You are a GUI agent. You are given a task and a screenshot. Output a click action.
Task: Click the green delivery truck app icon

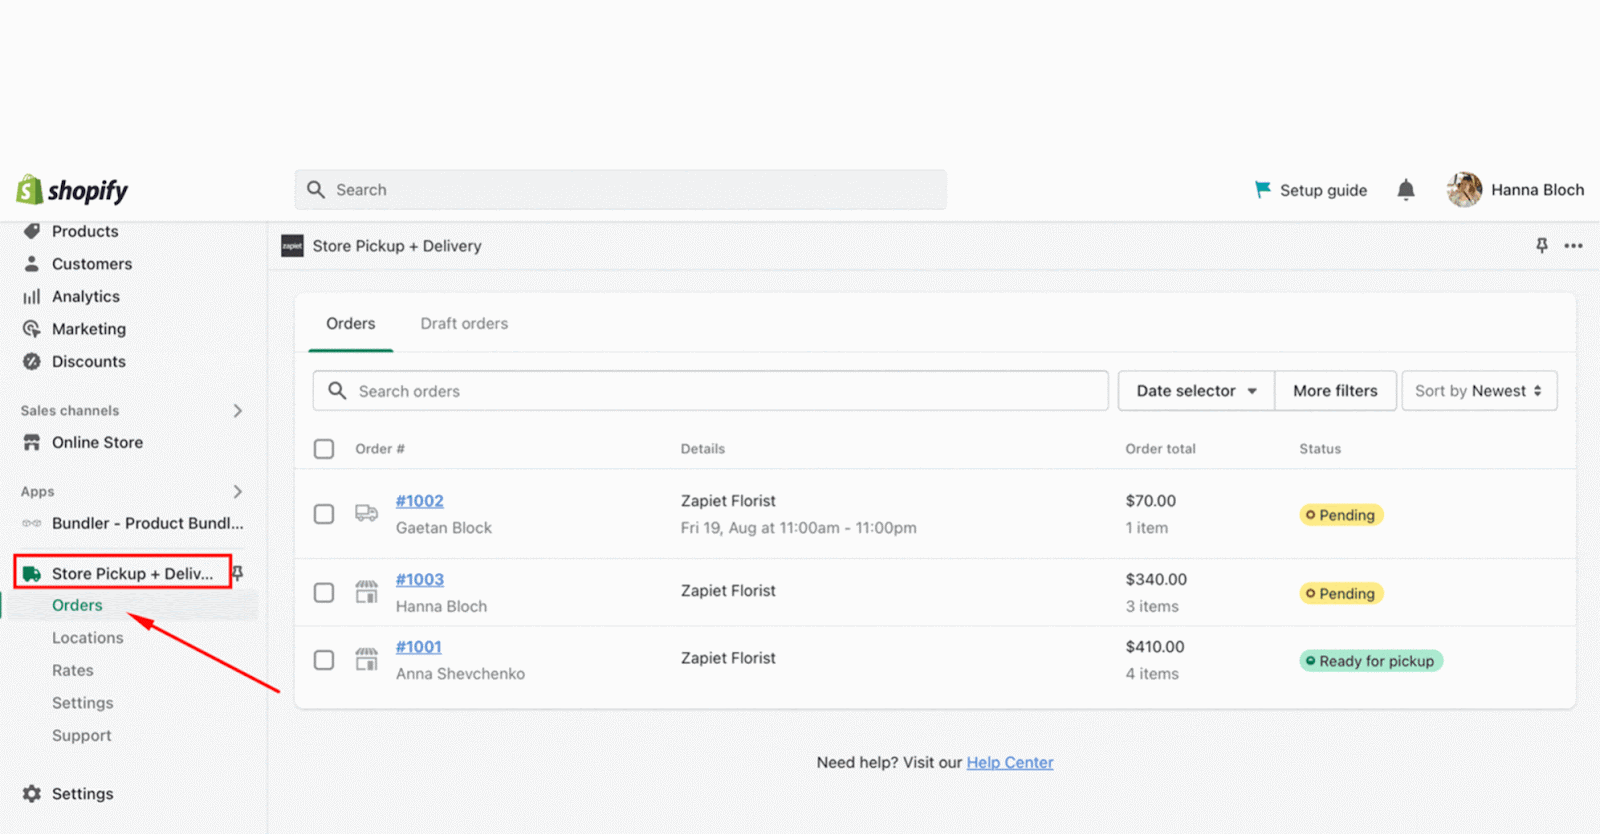coord(32,573)
